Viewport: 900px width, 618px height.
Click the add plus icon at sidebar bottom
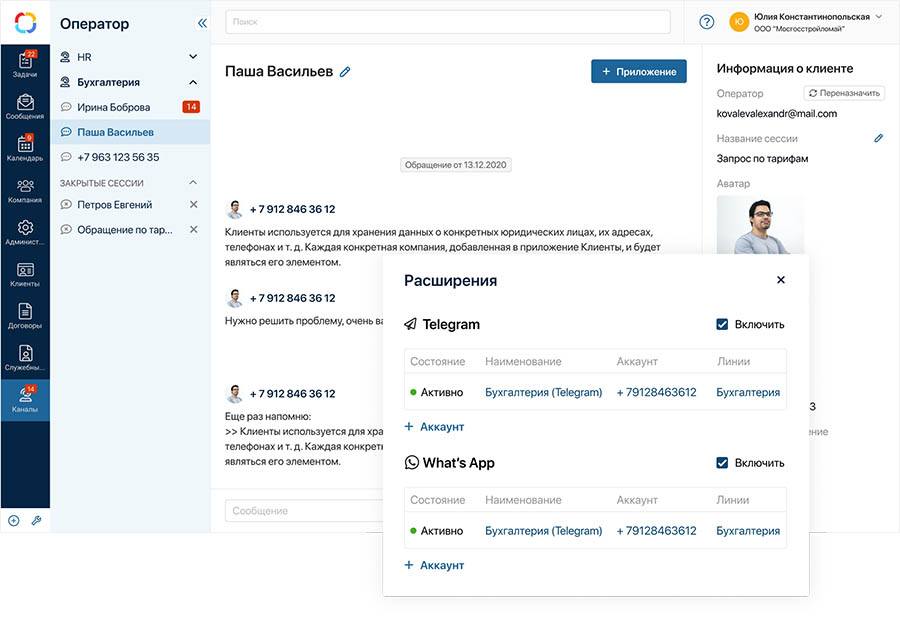pos(14,520)
